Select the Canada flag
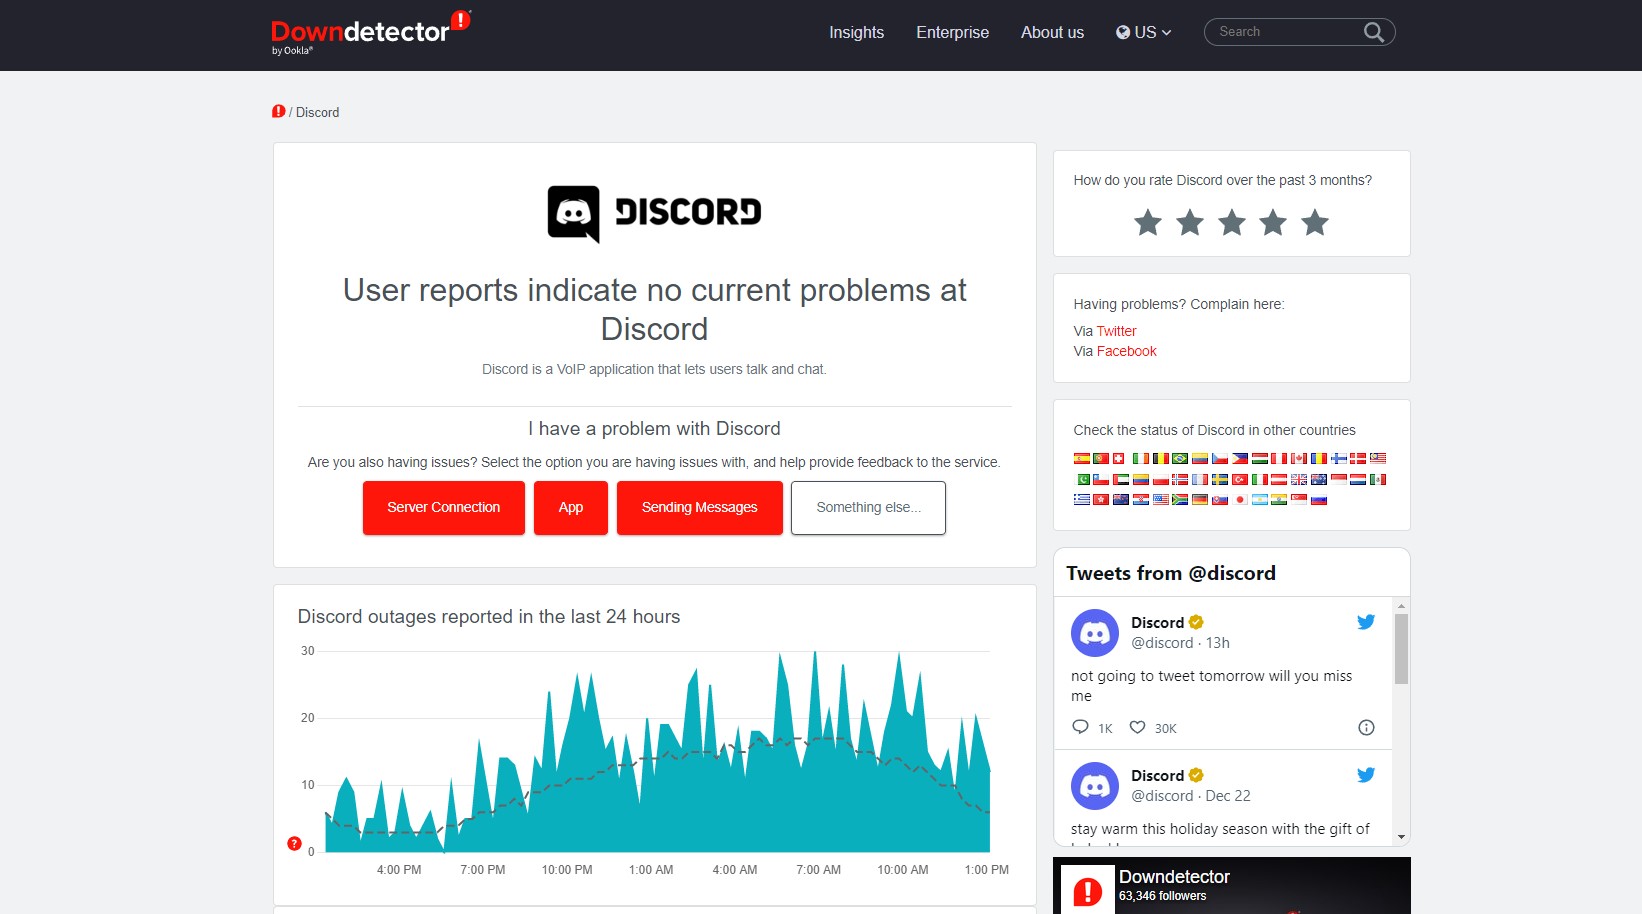The width and height of the screenshot is (1642, 914). click(x=1299, y=458)
